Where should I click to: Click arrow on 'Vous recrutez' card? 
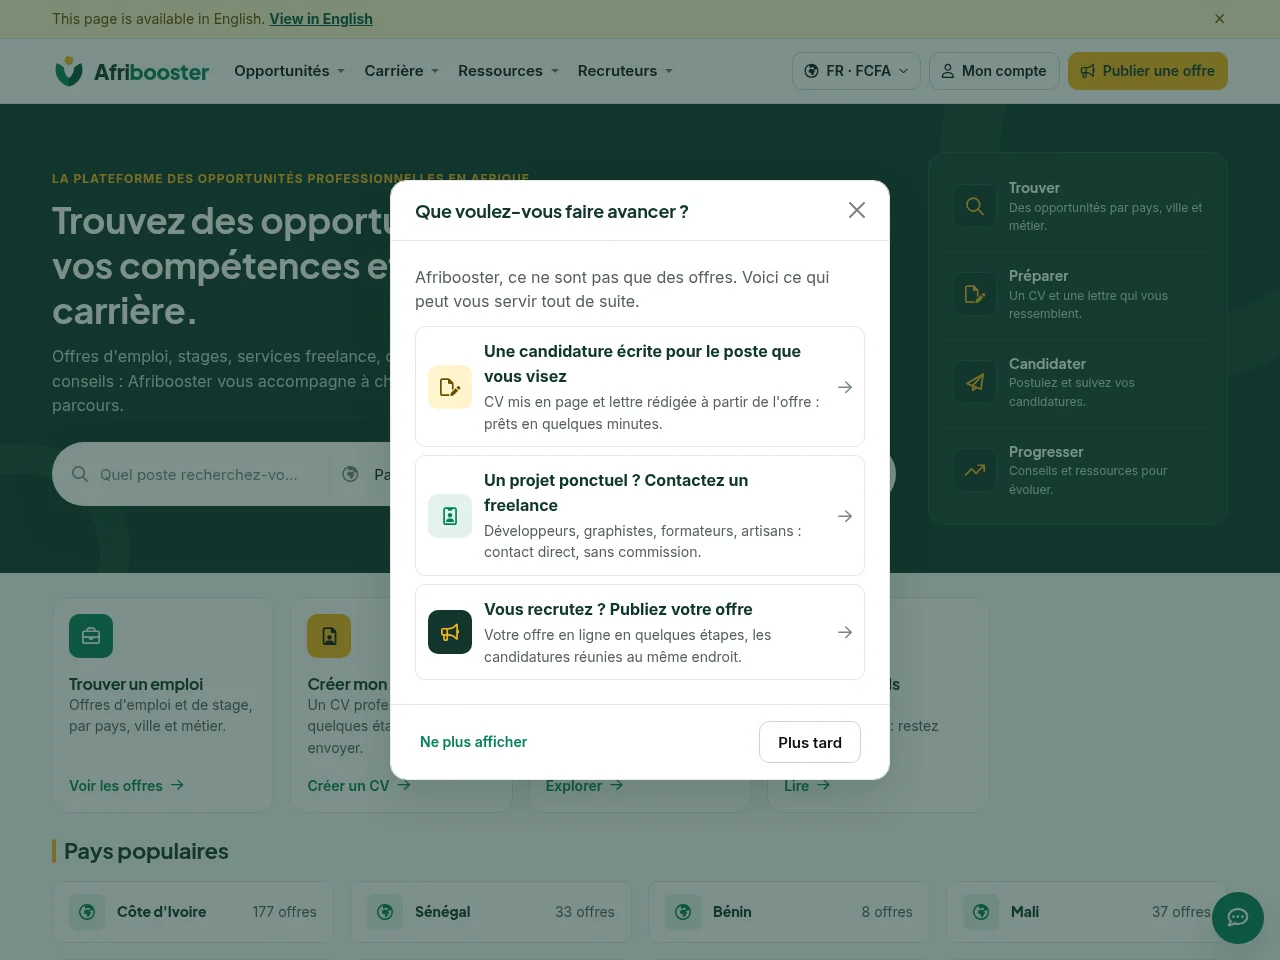coord(845,632)
